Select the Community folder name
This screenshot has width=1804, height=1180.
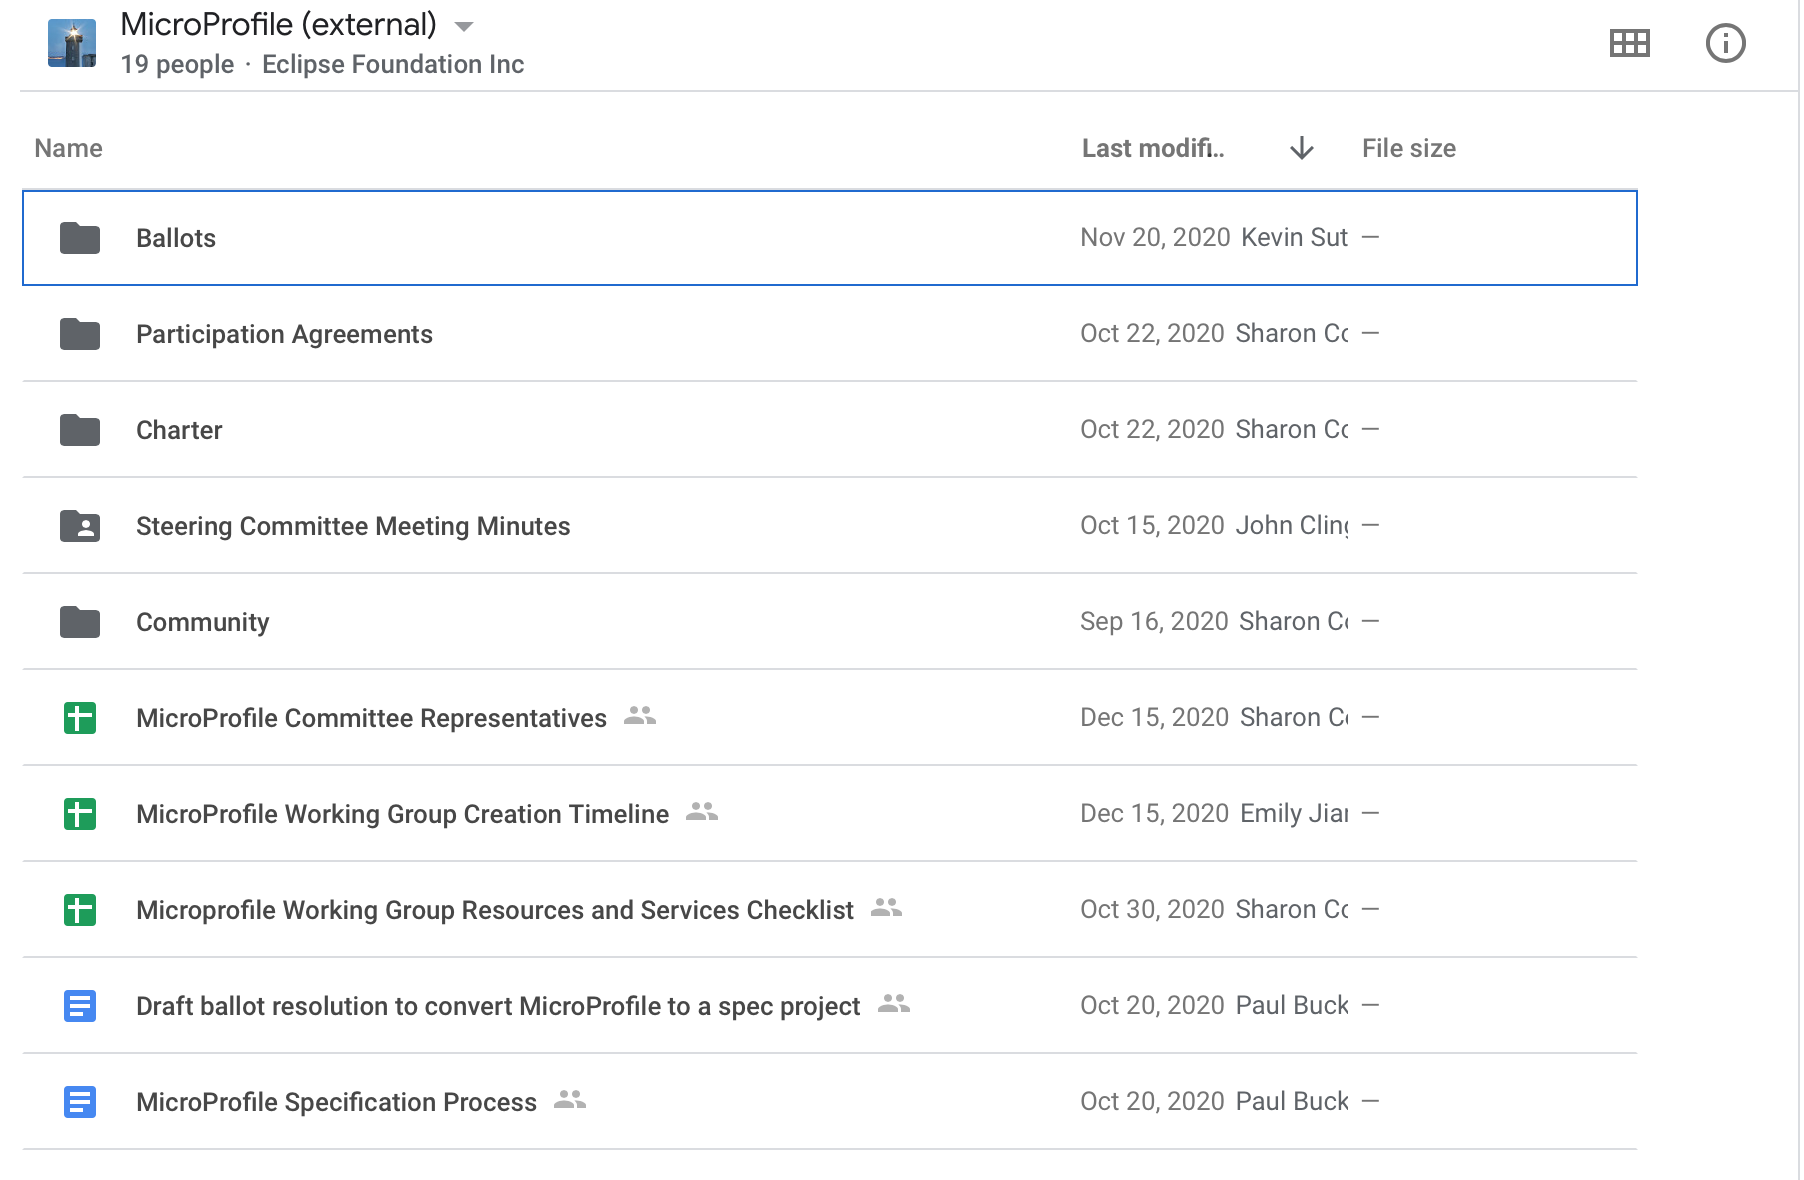[x=203, y=622]
